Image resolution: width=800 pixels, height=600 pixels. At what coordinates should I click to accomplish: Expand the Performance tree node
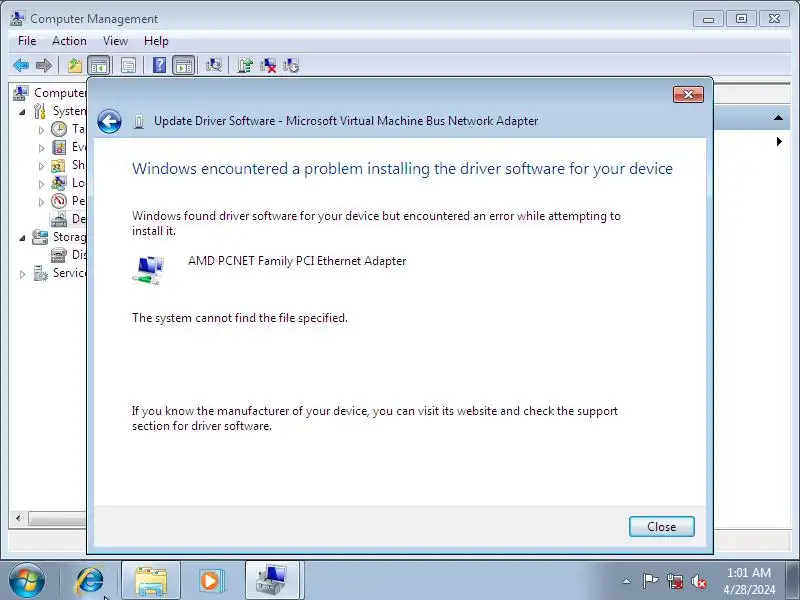41,202
